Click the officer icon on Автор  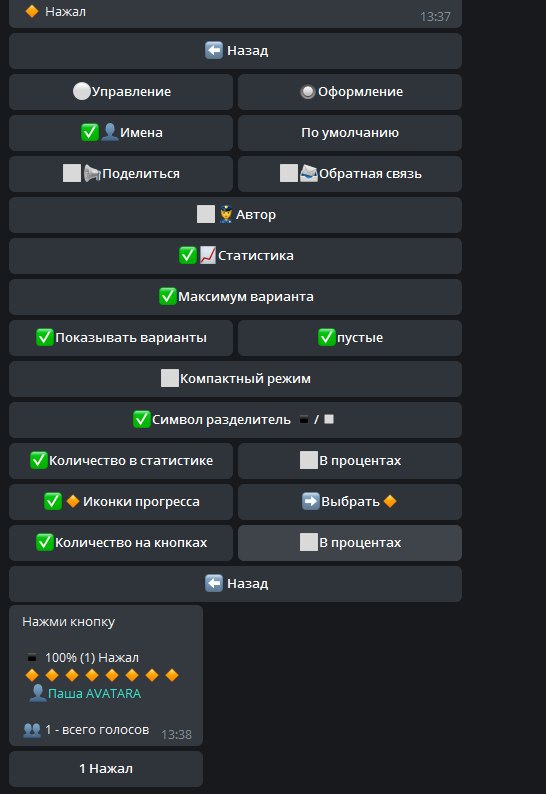pyautogui.click(x=225, y=214)
